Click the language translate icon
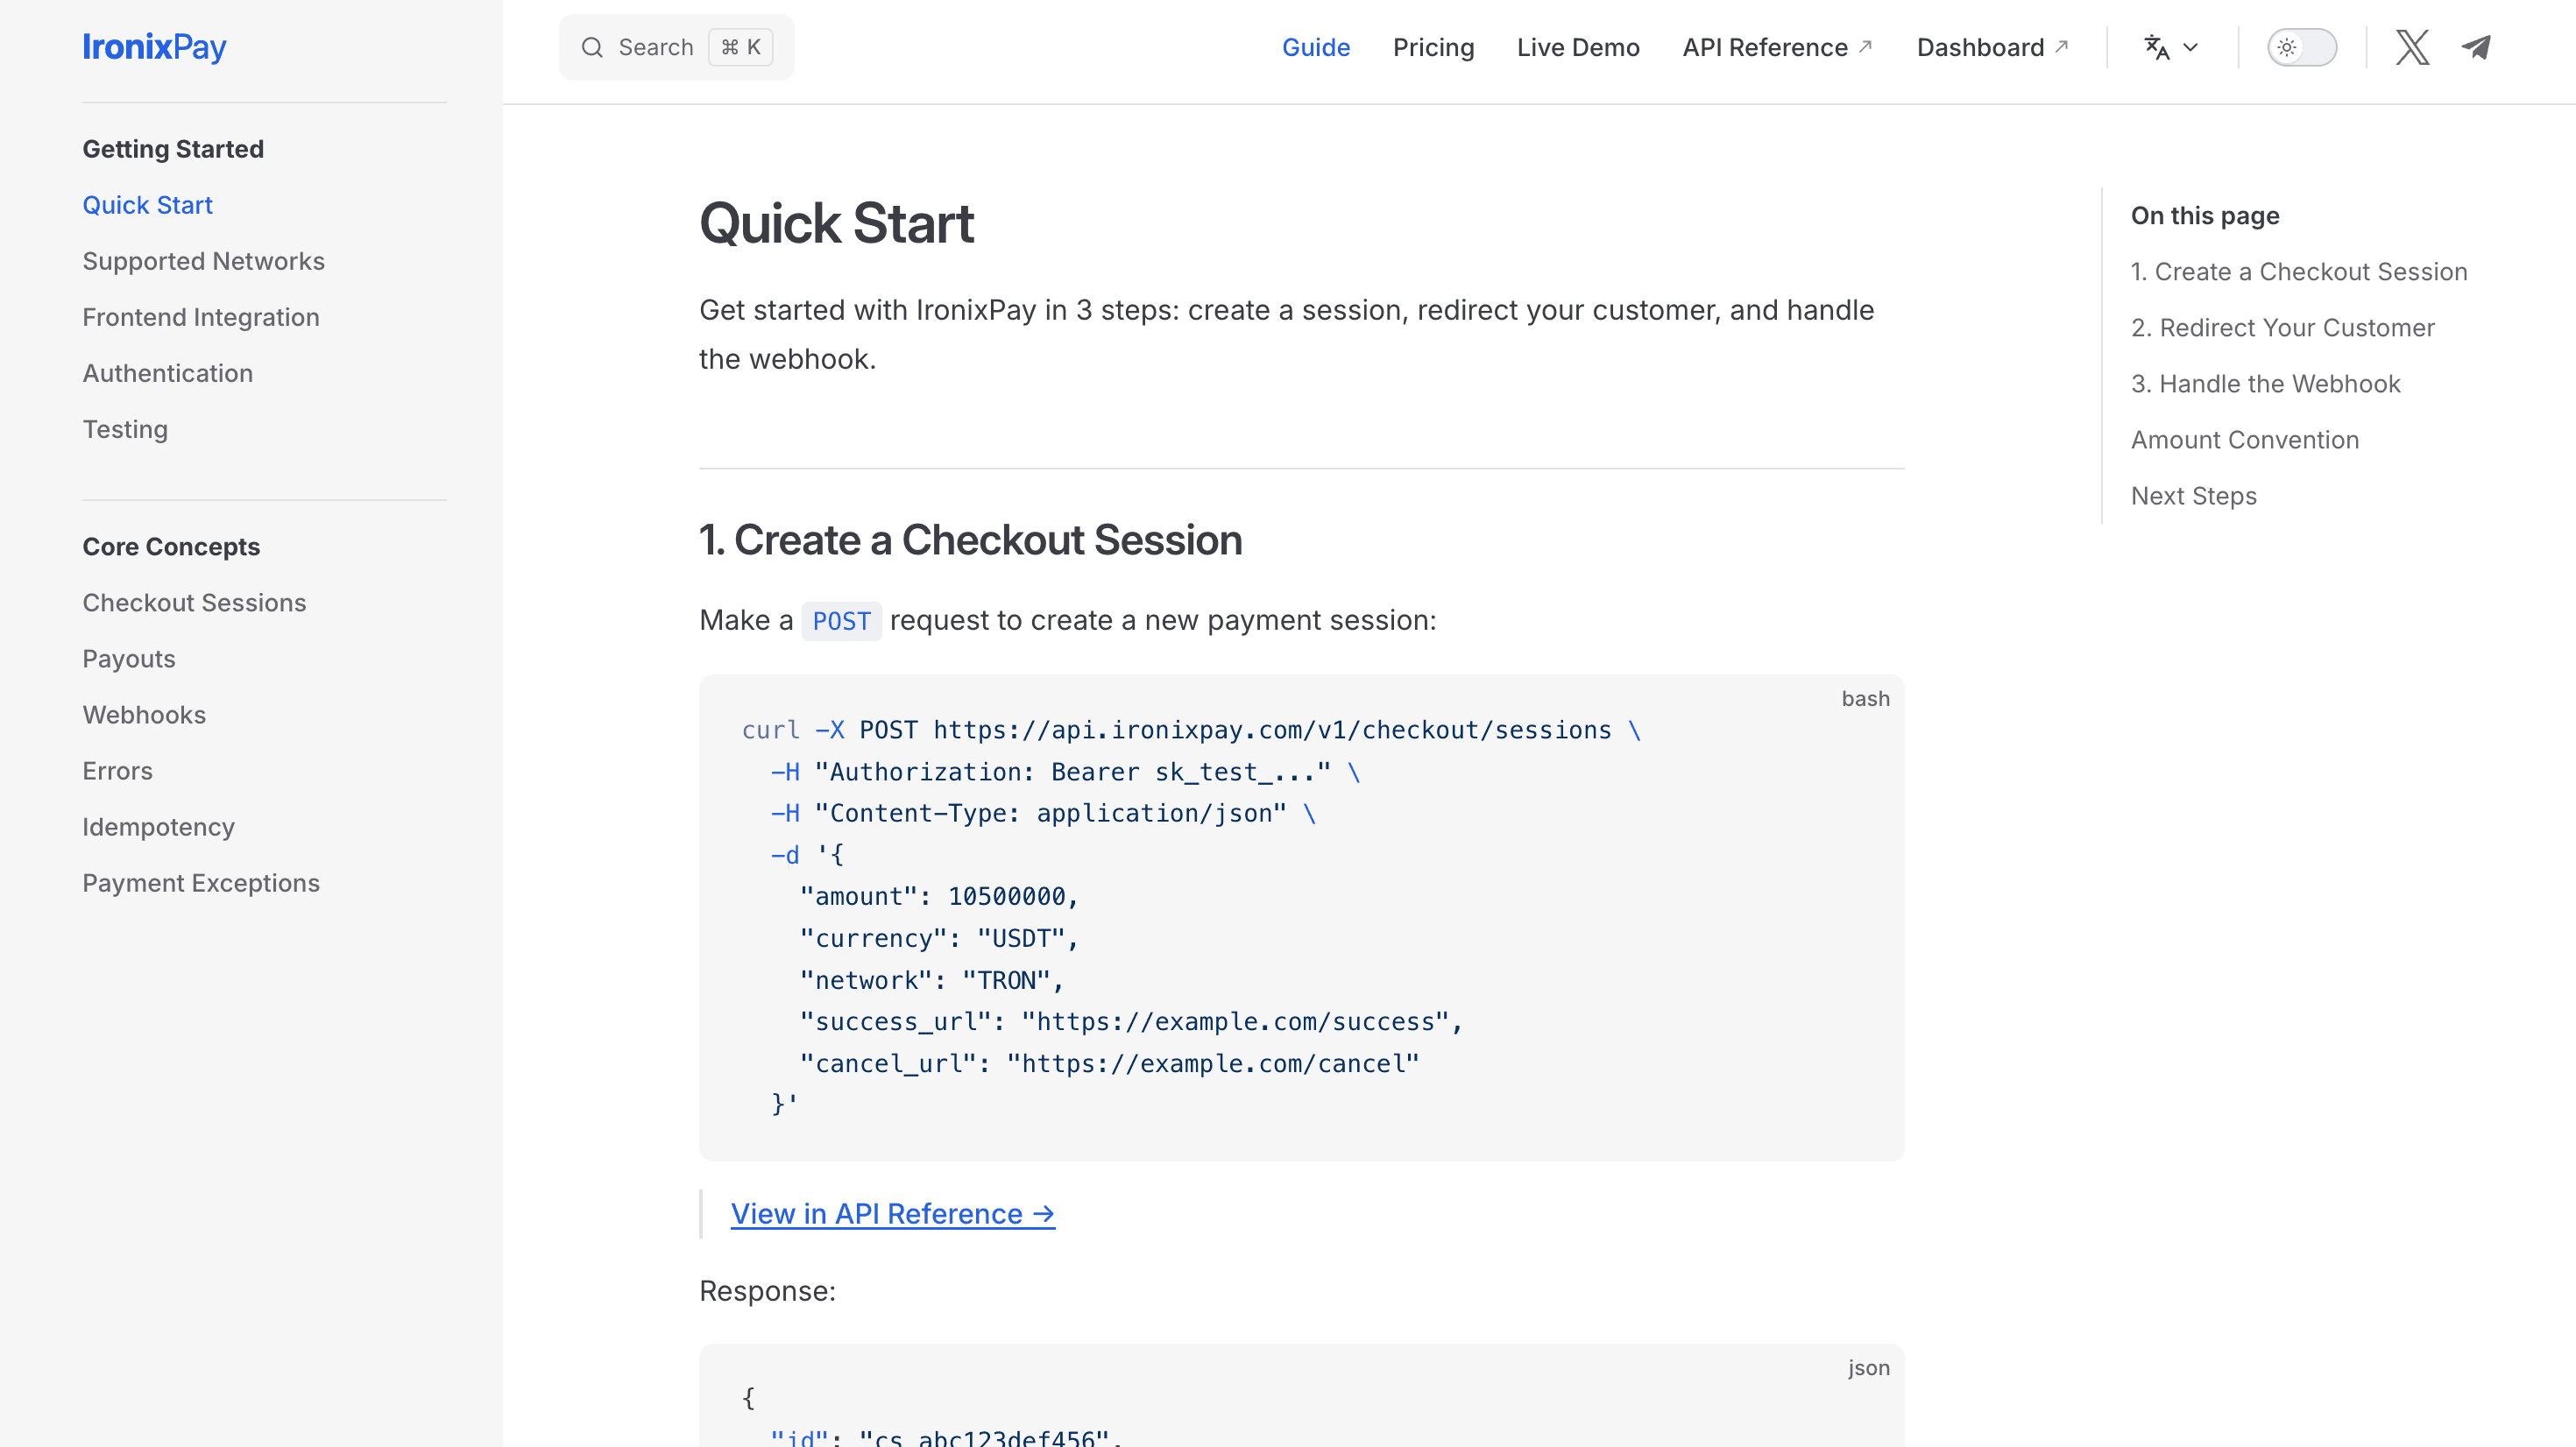Image resolution: width=2576 pixels, height=1447 pixels. (x=2156, y=47)
